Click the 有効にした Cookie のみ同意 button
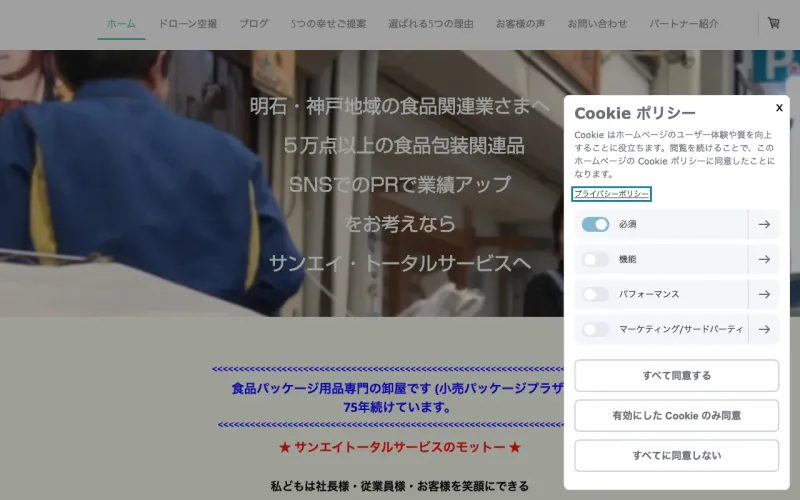Screen dimensions: 800x500 click(677, 415)
